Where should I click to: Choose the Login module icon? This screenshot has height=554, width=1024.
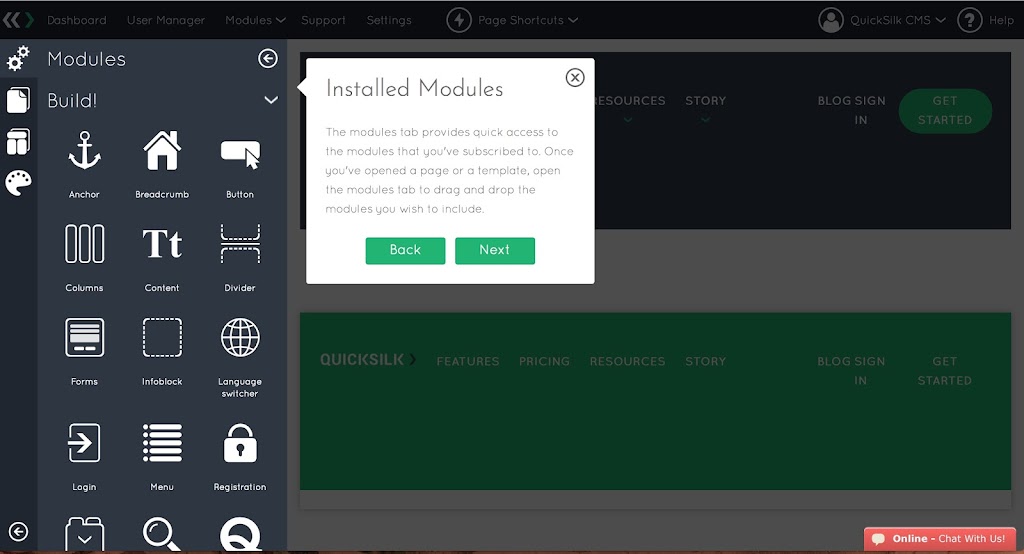[84, 443]
